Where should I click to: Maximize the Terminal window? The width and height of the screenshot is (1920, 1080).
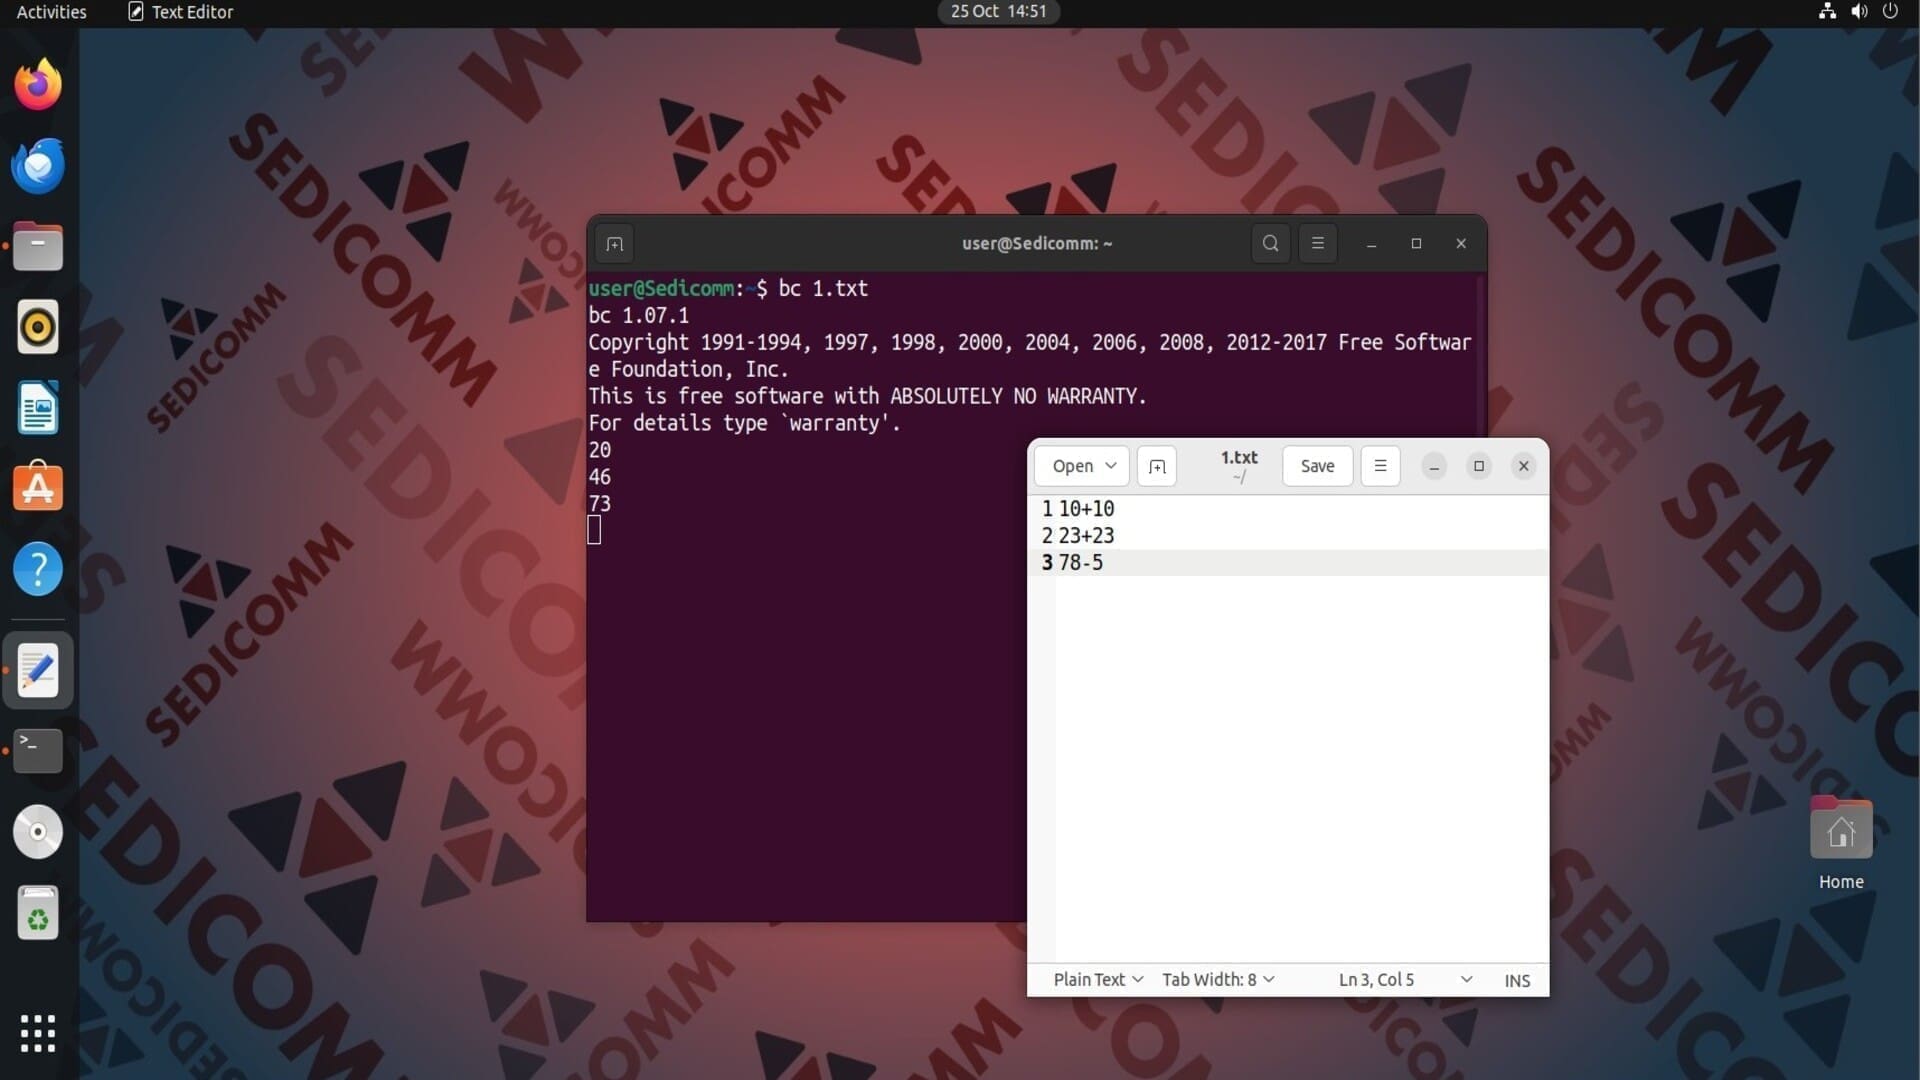(x=1416, y=243)
